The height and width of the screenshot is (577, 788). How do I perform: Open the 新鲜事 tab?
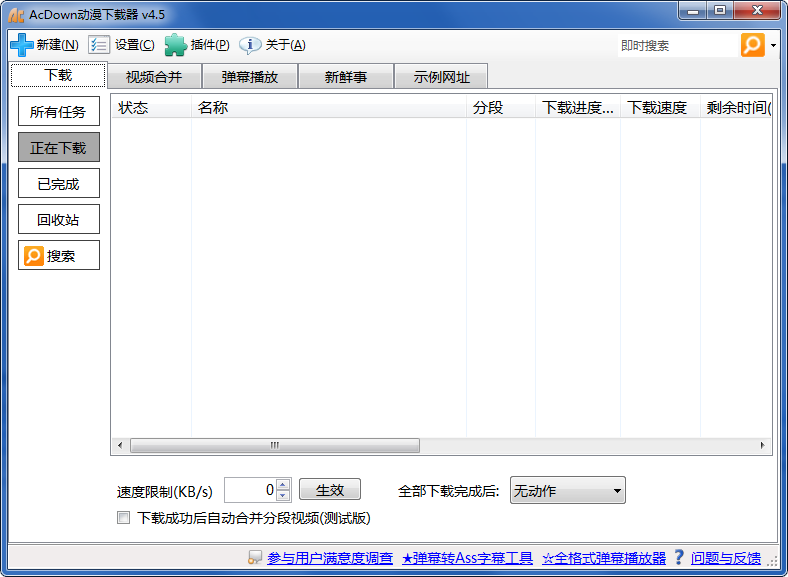346,77
